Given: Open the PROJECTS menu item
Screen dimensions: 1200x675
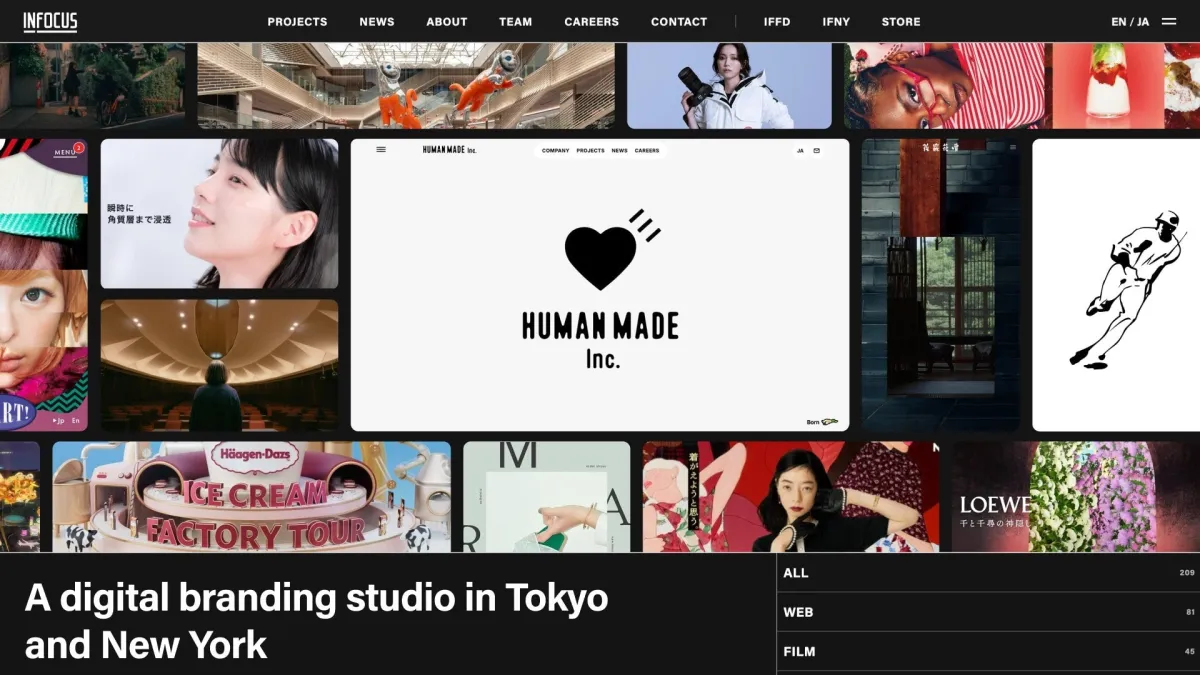Looking at the screenshot, I should tap(297, 22).
